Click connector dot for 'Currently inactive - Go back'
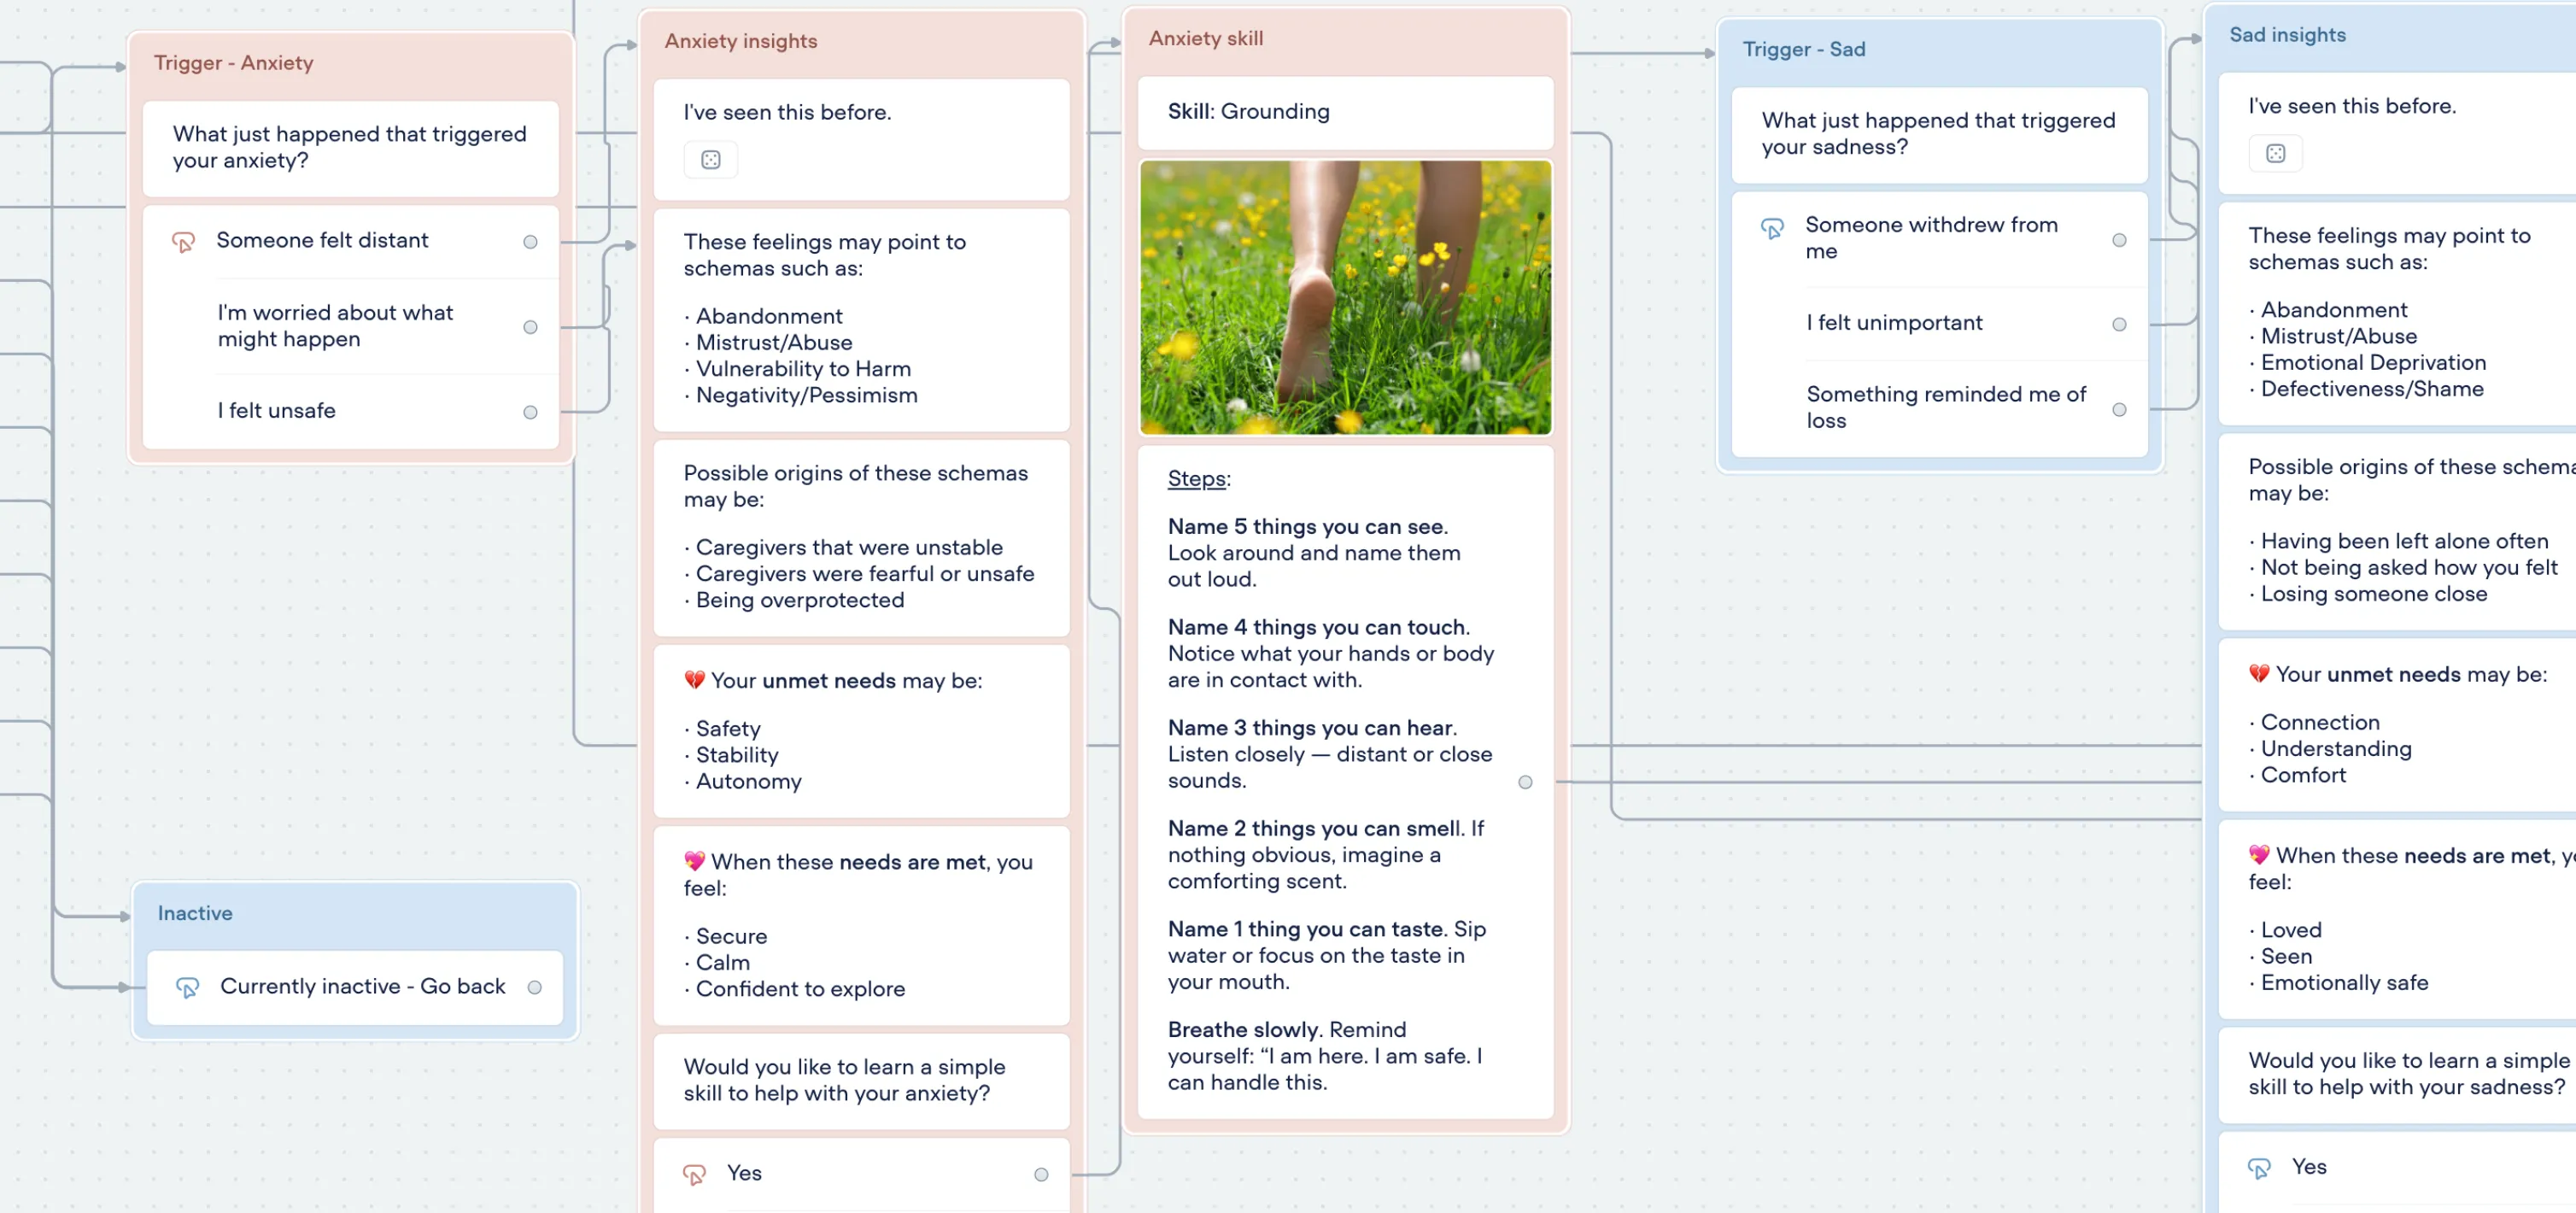2576x1213 pixels. (x=534, y=987)
